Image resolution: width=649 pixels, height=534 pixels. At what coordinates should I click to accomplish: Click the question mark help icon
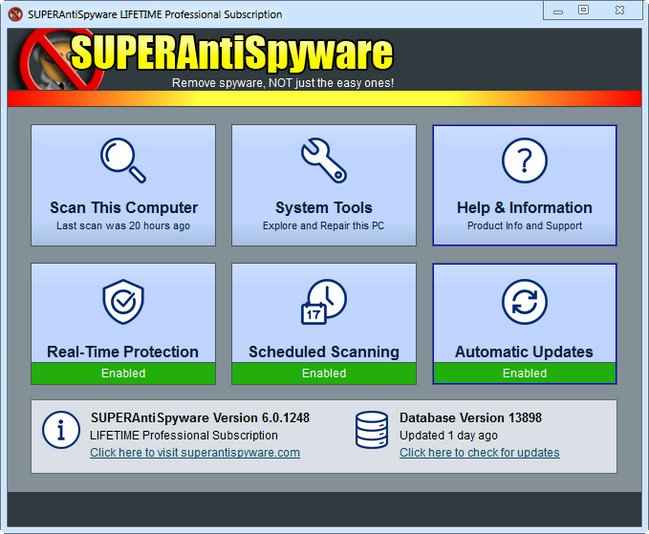point(524,160)
